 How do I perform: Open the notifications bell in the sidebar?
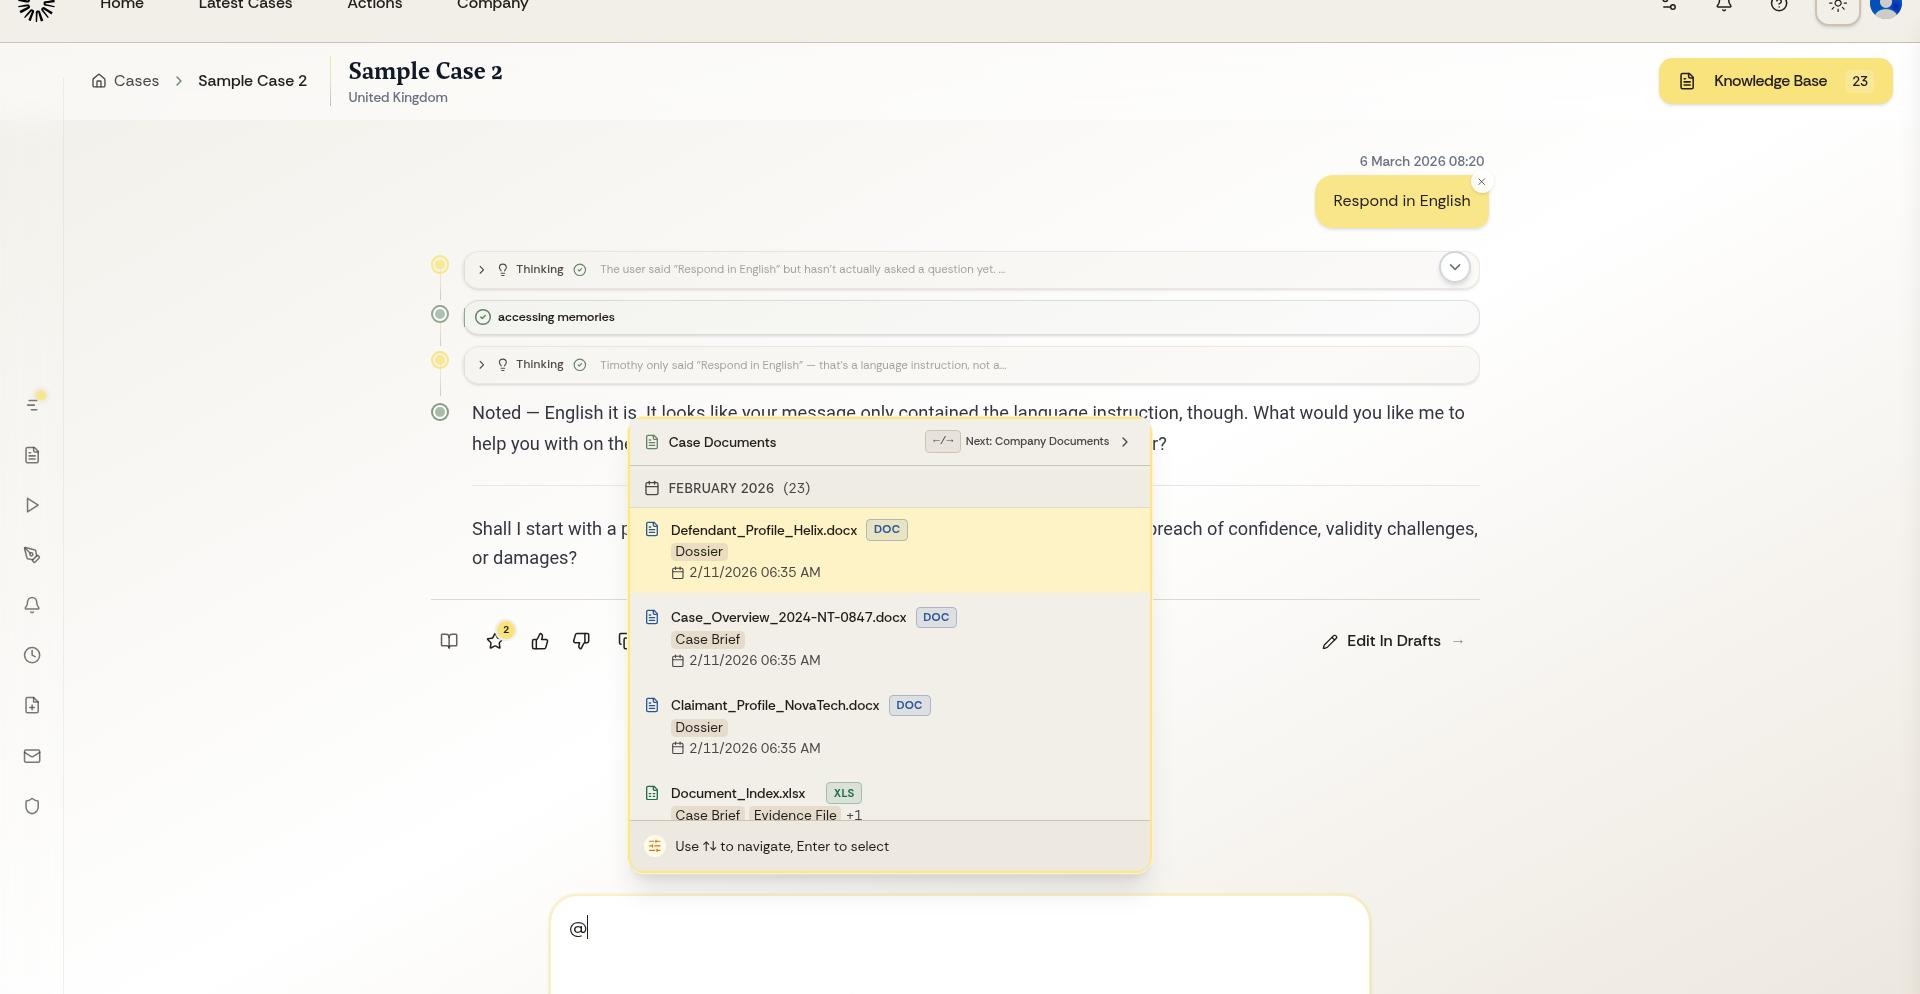pyautogui.click(x=32, y=605)
